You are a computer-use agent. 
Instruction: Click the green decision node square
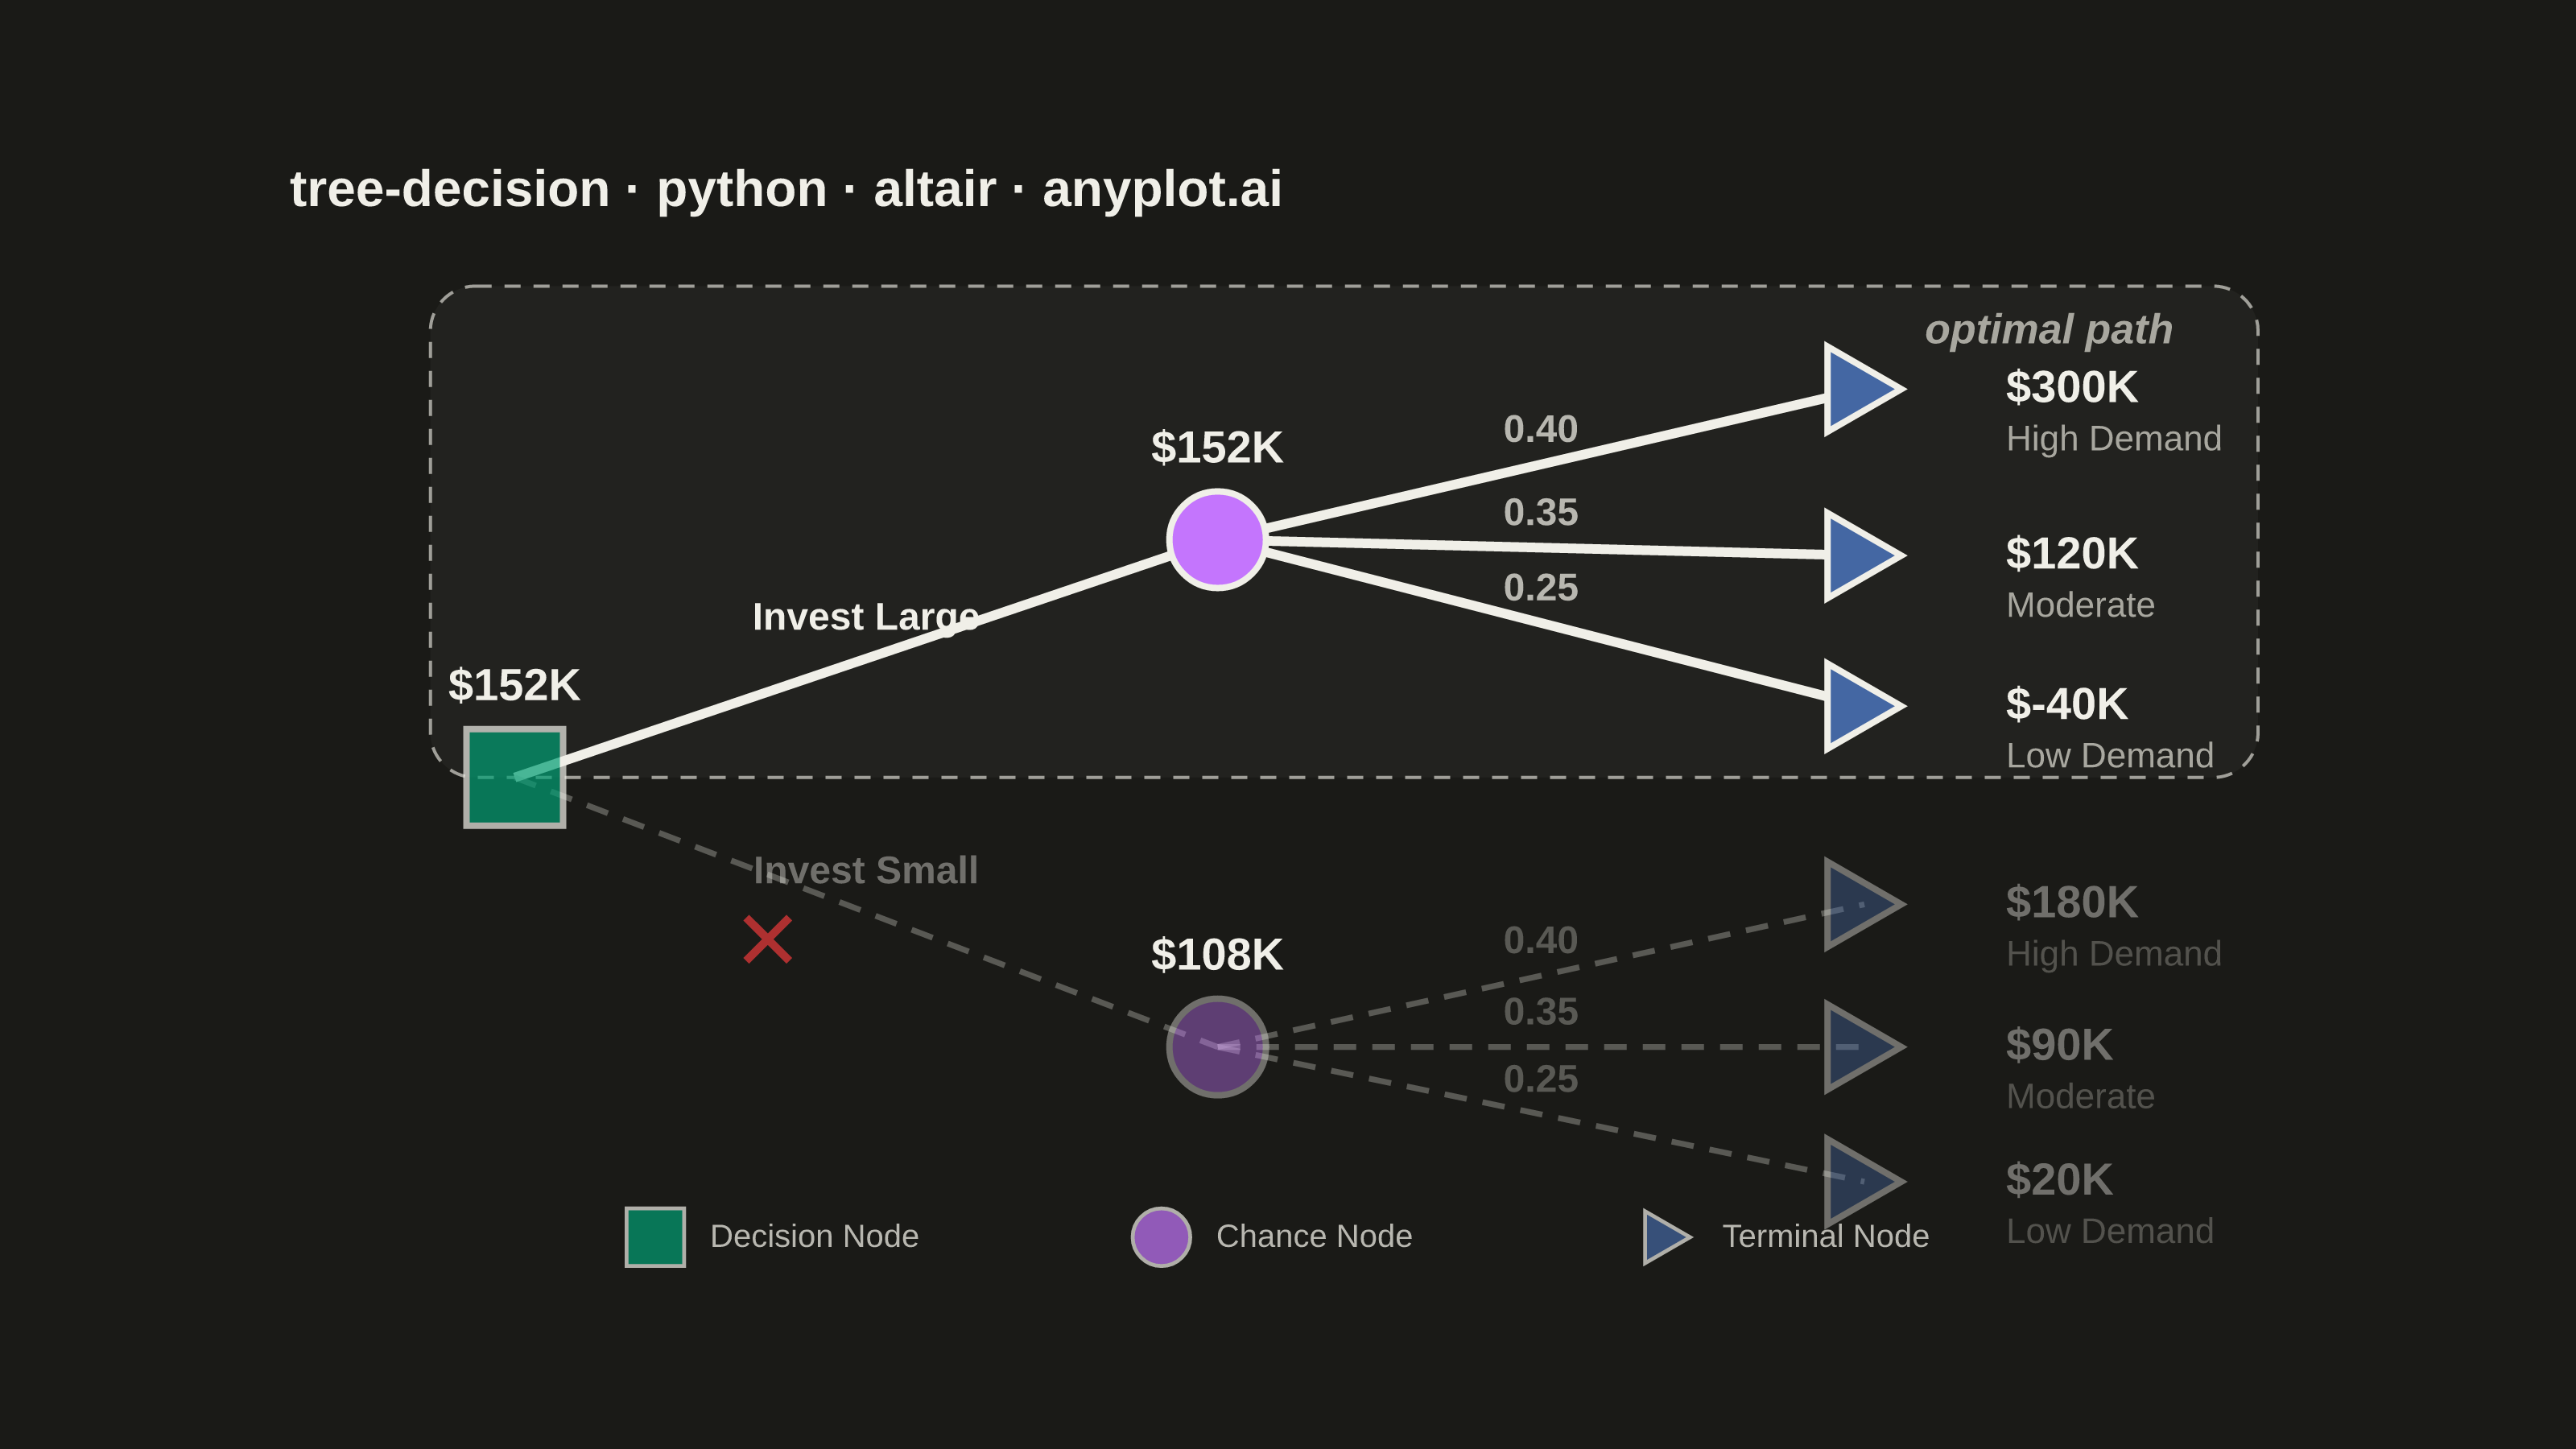tap(515, 777)
